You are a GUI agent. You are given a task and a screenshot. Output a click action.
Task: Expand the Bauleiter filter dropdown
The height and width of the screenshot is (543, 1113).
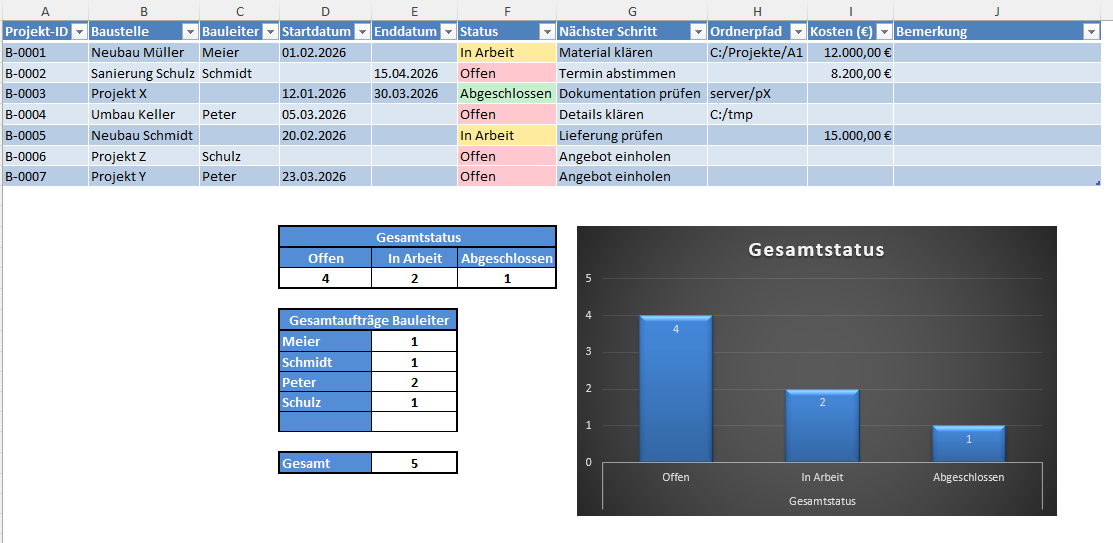[268, 32]
